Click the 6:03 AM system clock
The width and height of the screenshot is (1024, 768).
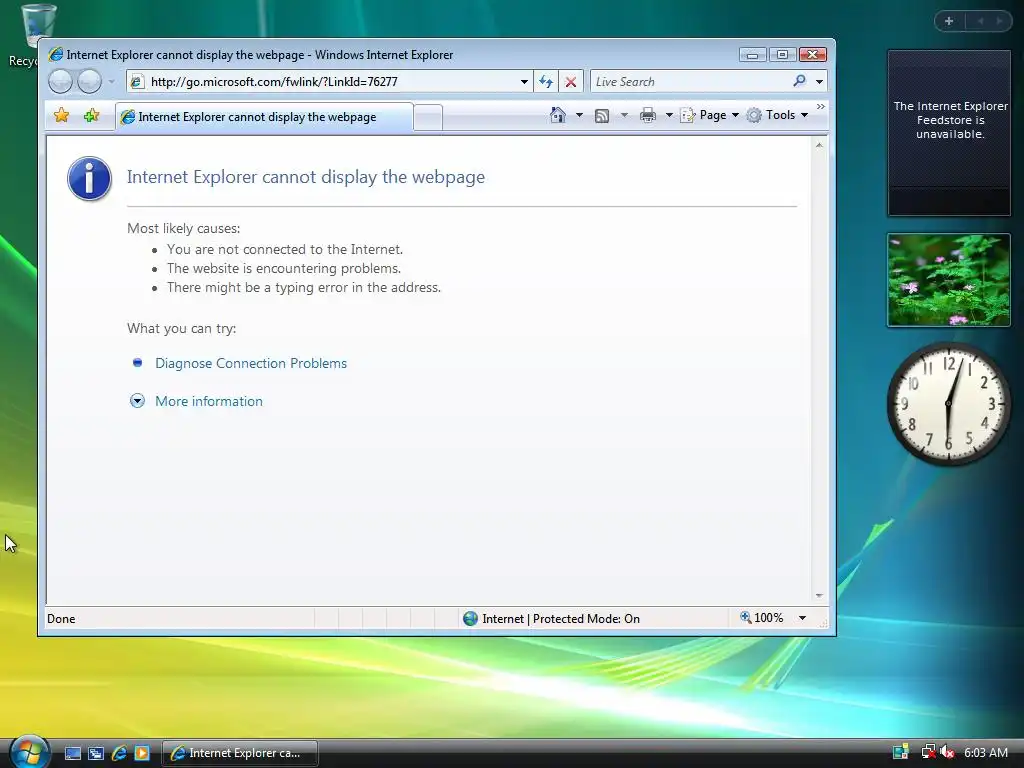point(985,752)
